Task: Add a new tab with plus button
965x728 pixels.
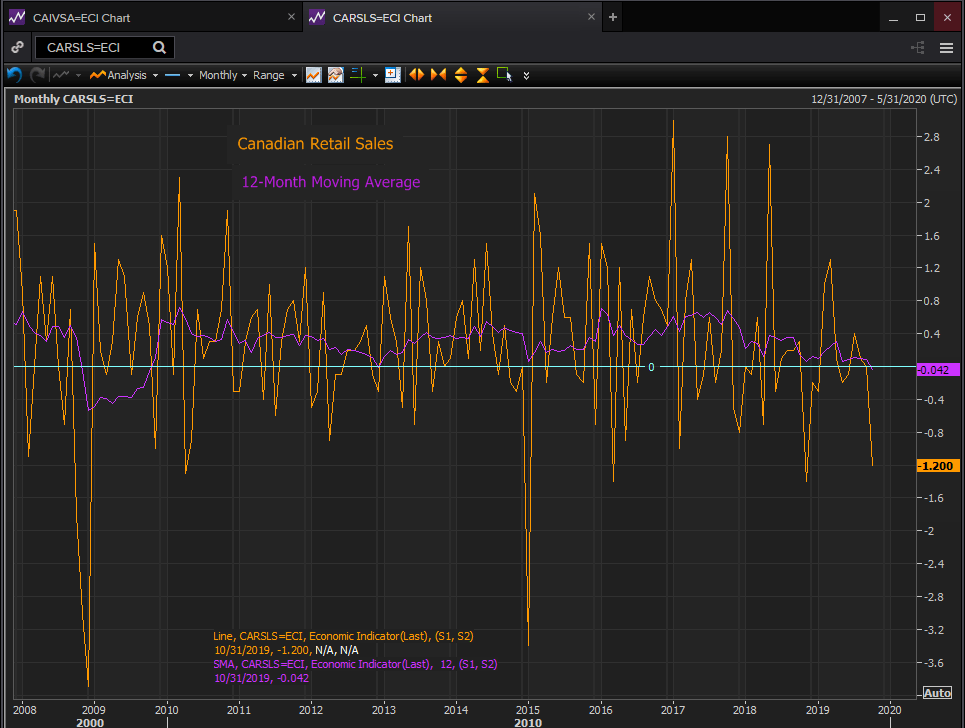Action: 612,17
